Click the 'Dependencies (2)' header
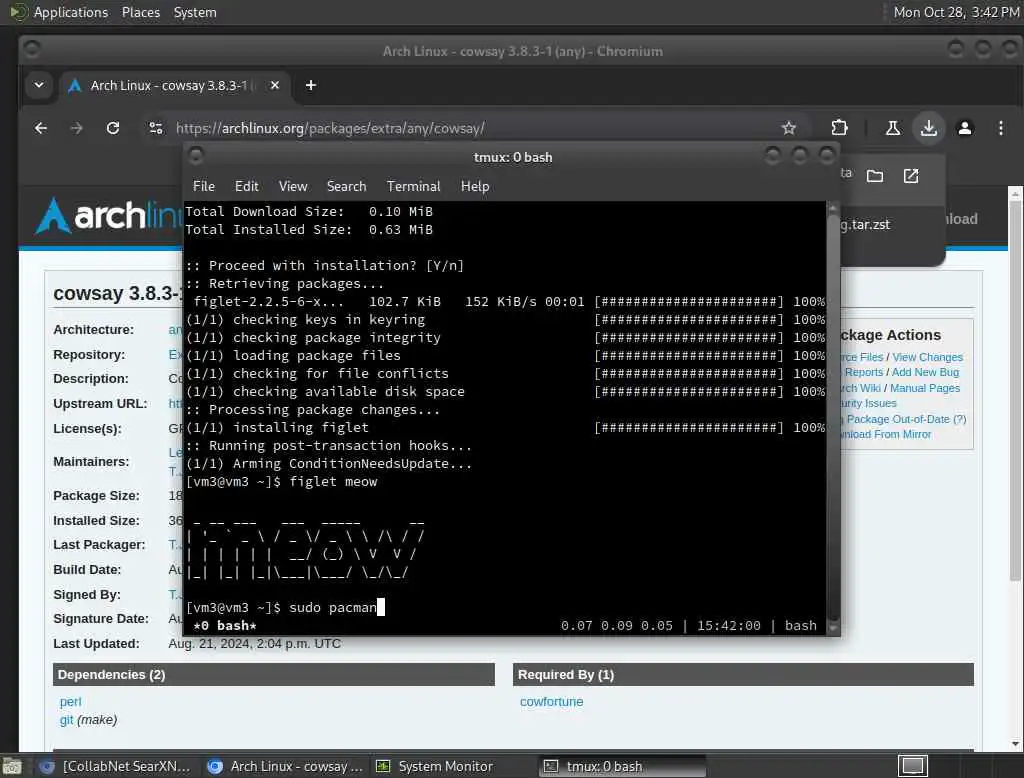 274,674
